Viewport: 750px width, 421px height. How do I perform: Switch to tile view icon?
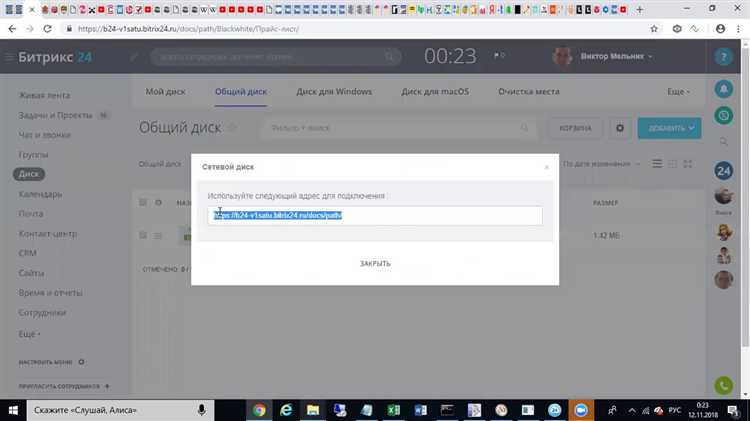(x=688, y=164)
